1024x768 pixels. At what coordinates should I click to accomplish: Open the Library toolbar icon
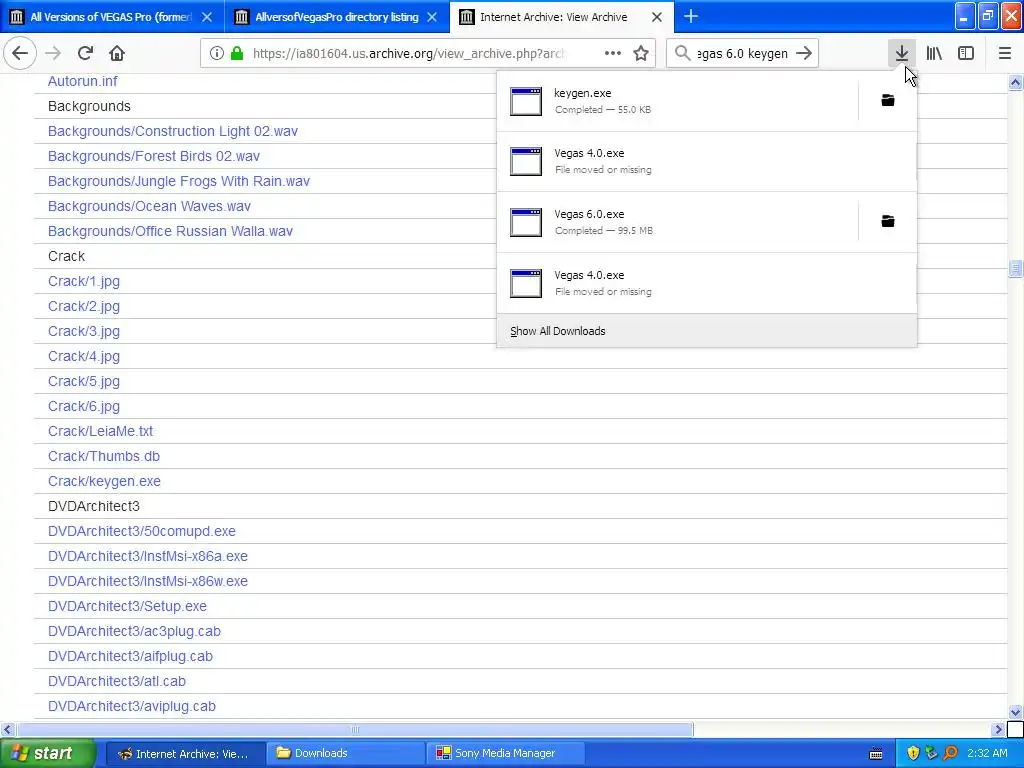934,53
